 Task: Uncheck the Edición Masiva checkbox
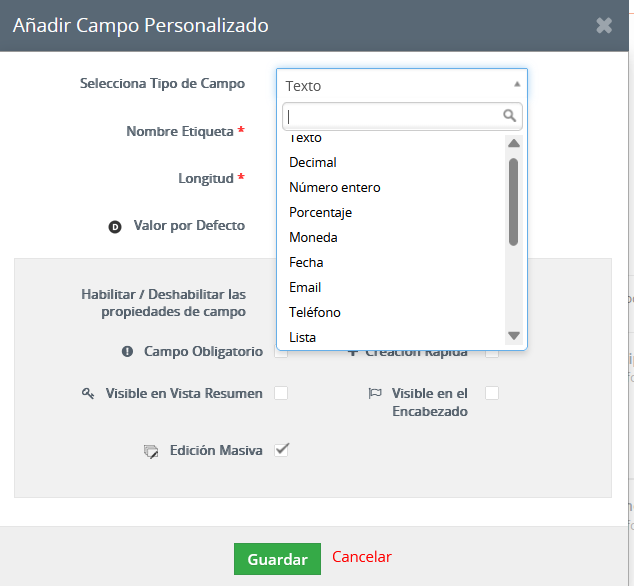[x=281, y=450]
